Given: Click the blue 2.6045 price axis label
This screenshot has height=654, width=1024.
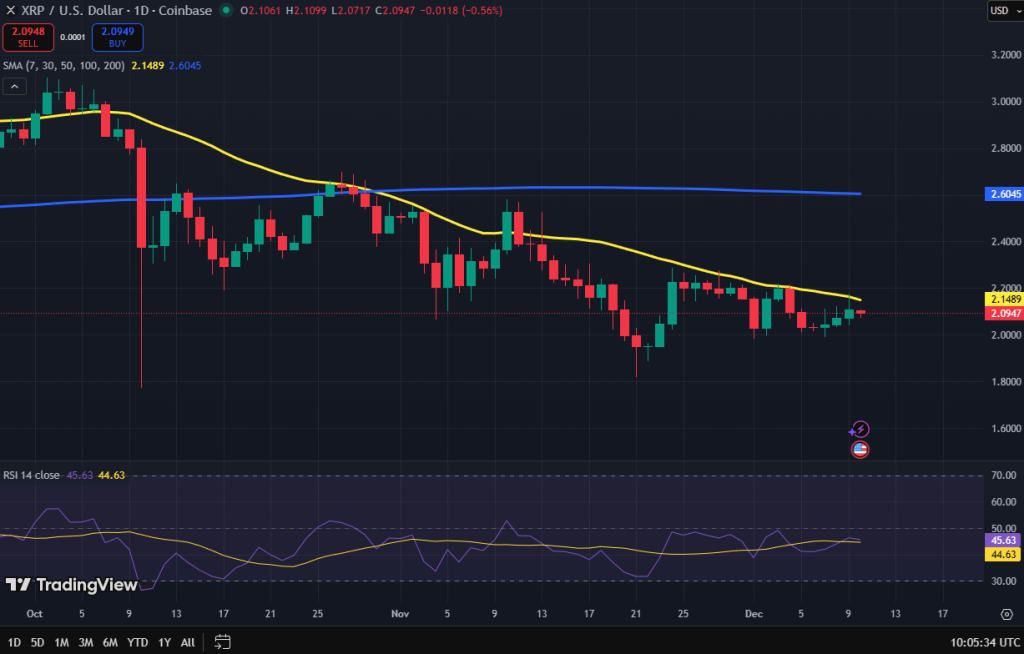Looking at the screenshot, I should (x=1003, y=194).
